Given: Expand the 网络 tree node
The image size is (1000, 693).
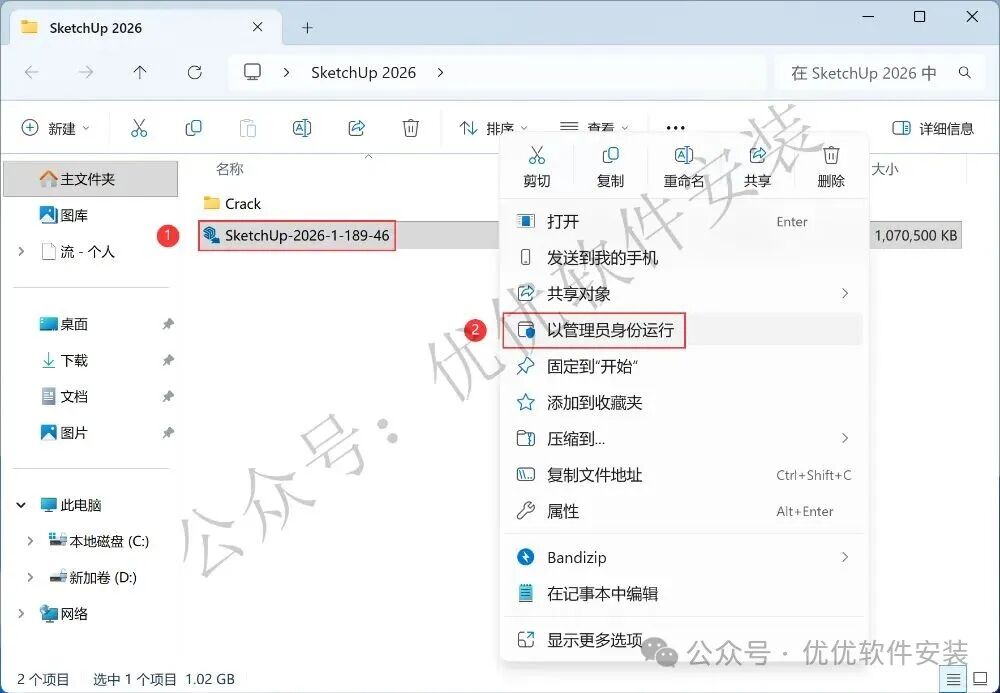Looking at the screenshot, I should (21, 614).
